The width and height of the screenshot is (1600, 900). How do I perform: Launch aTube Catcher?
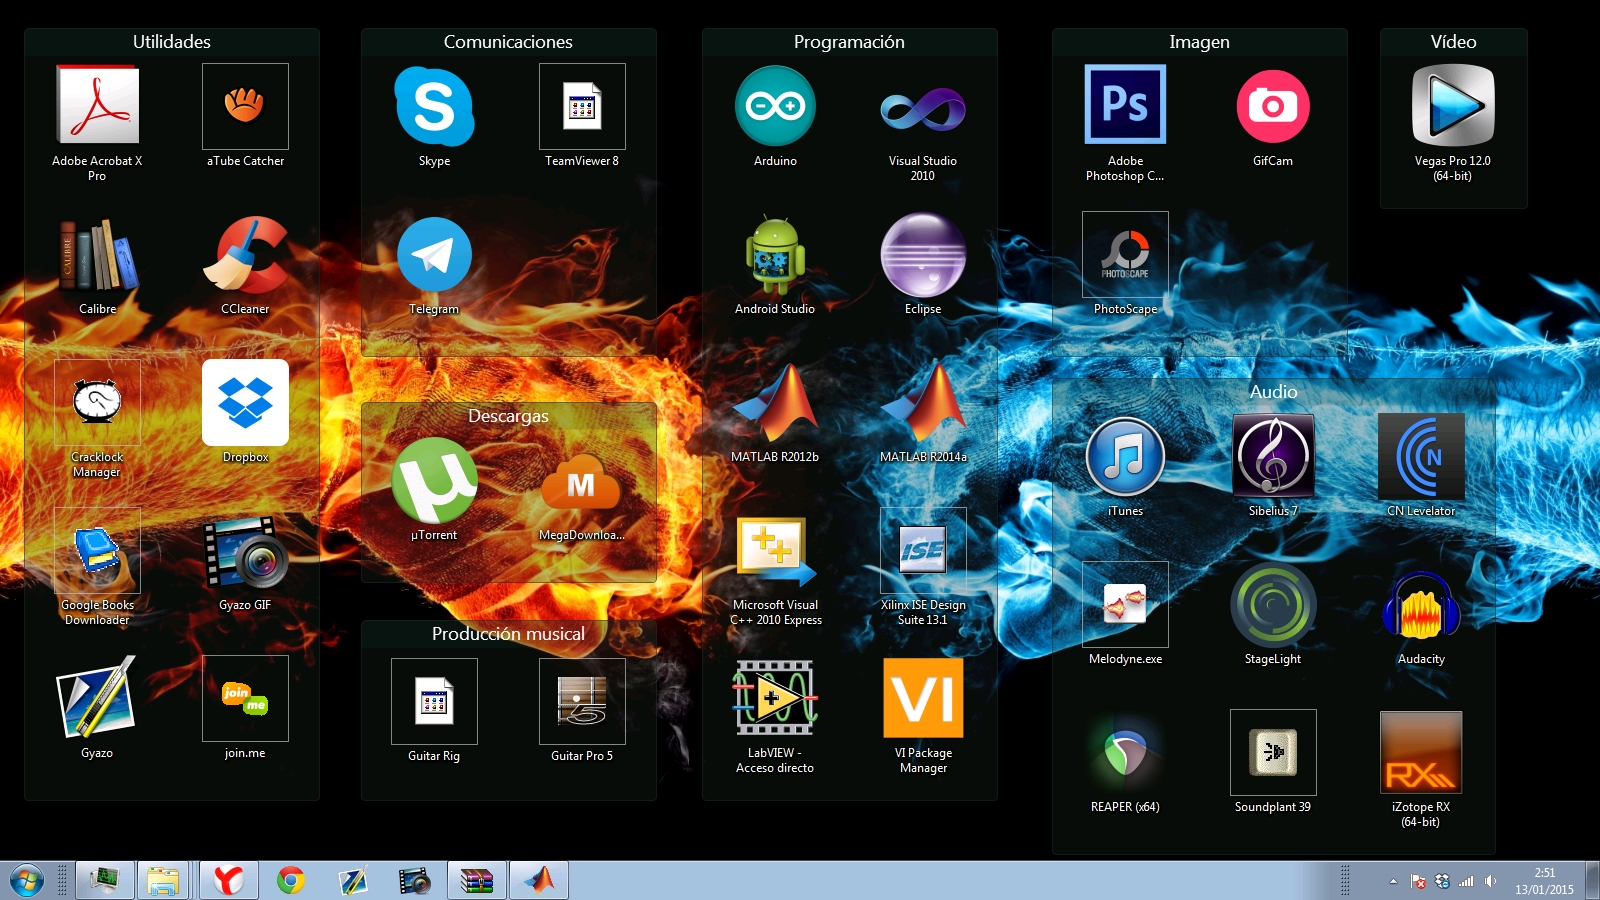[245, 106]
